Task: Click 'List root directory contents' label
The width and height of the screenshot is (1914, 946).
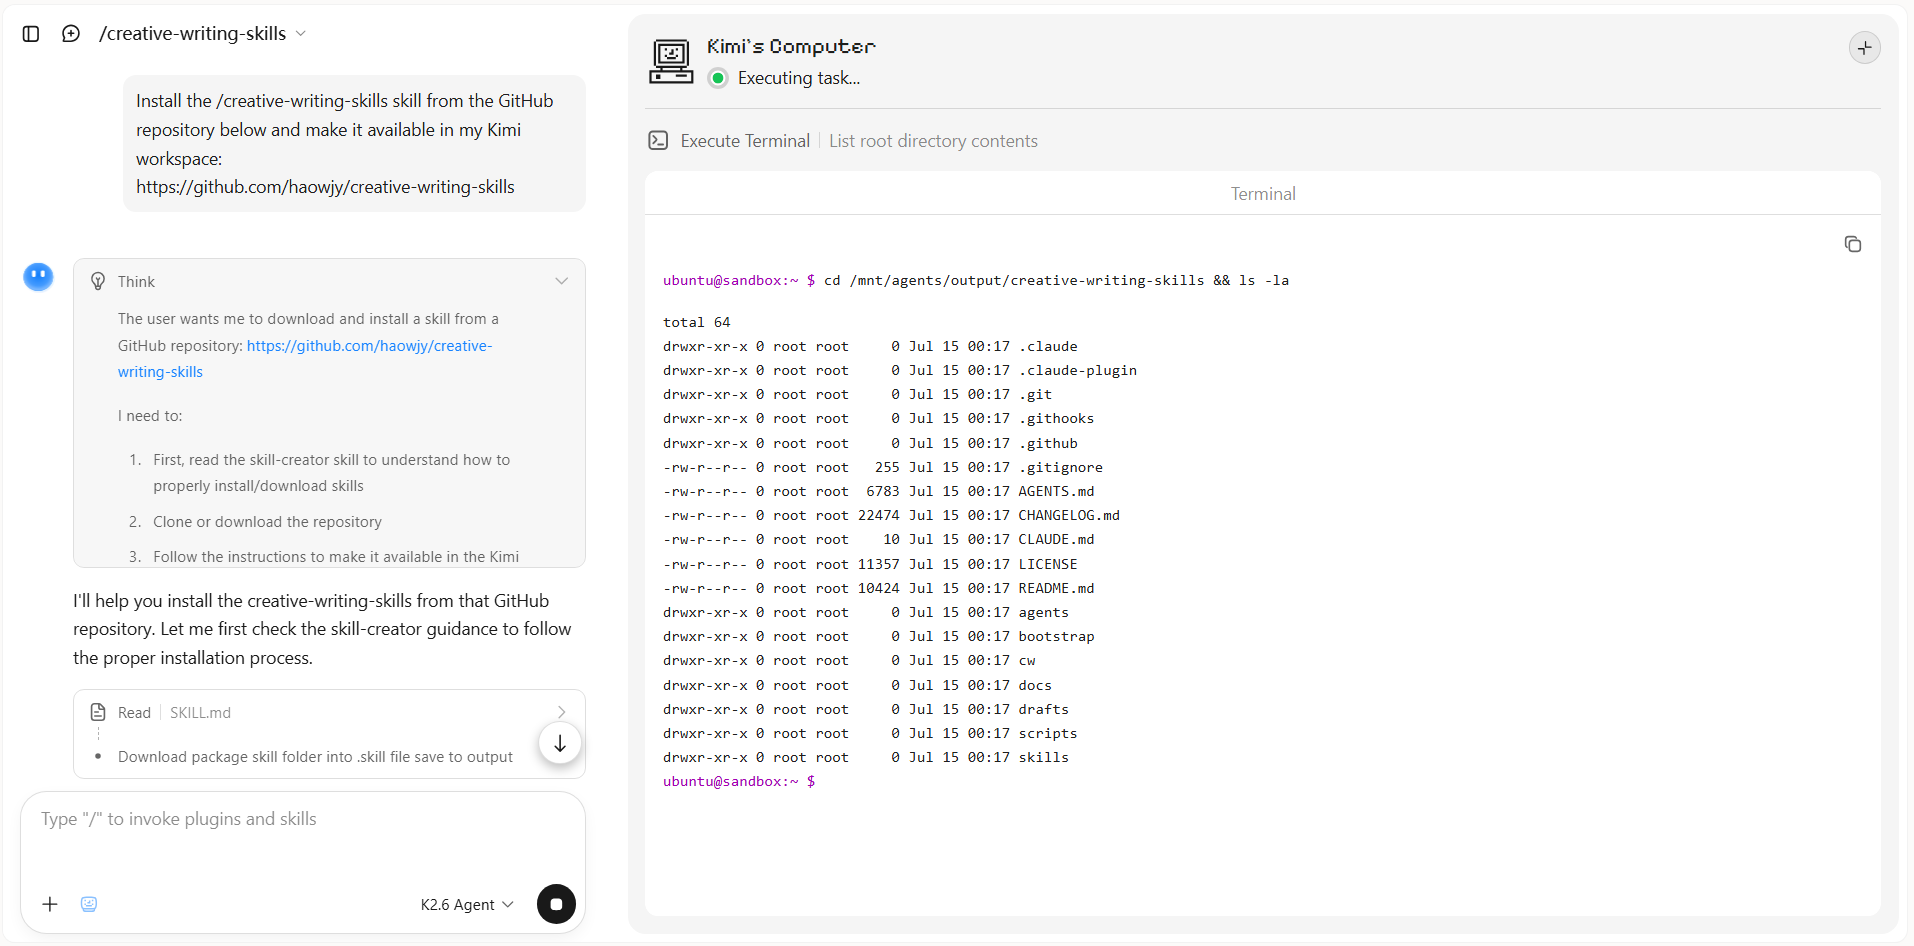Action: tap(933, 141)
